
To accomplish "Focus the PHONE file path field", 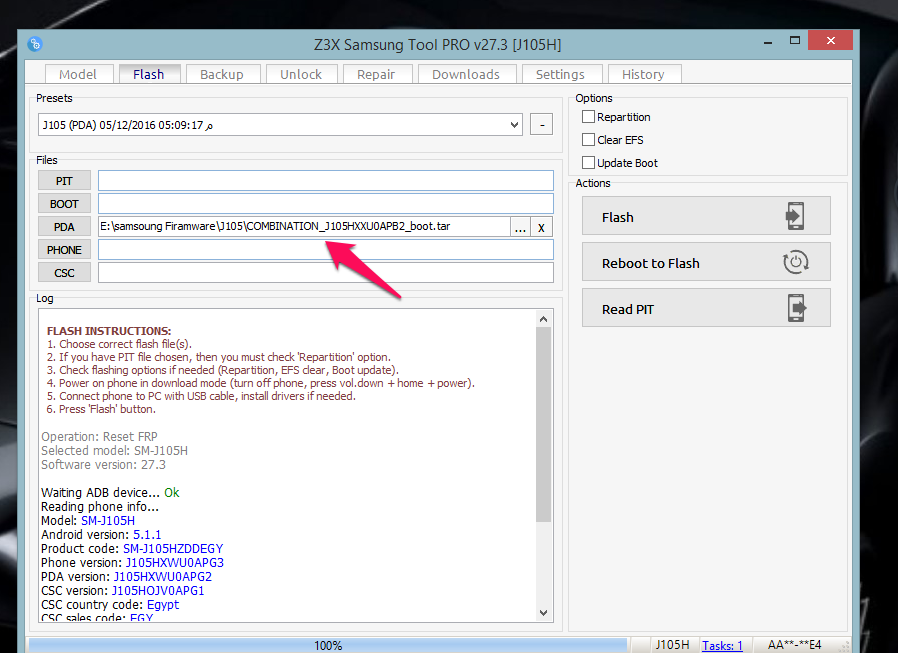I will point(325,249).
